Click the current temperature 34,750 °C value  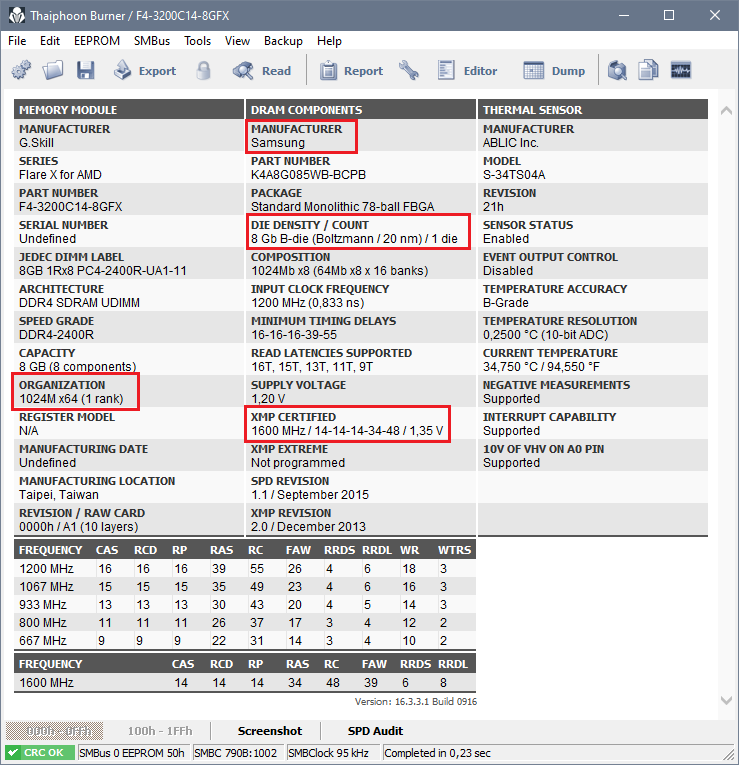point(541,367)
